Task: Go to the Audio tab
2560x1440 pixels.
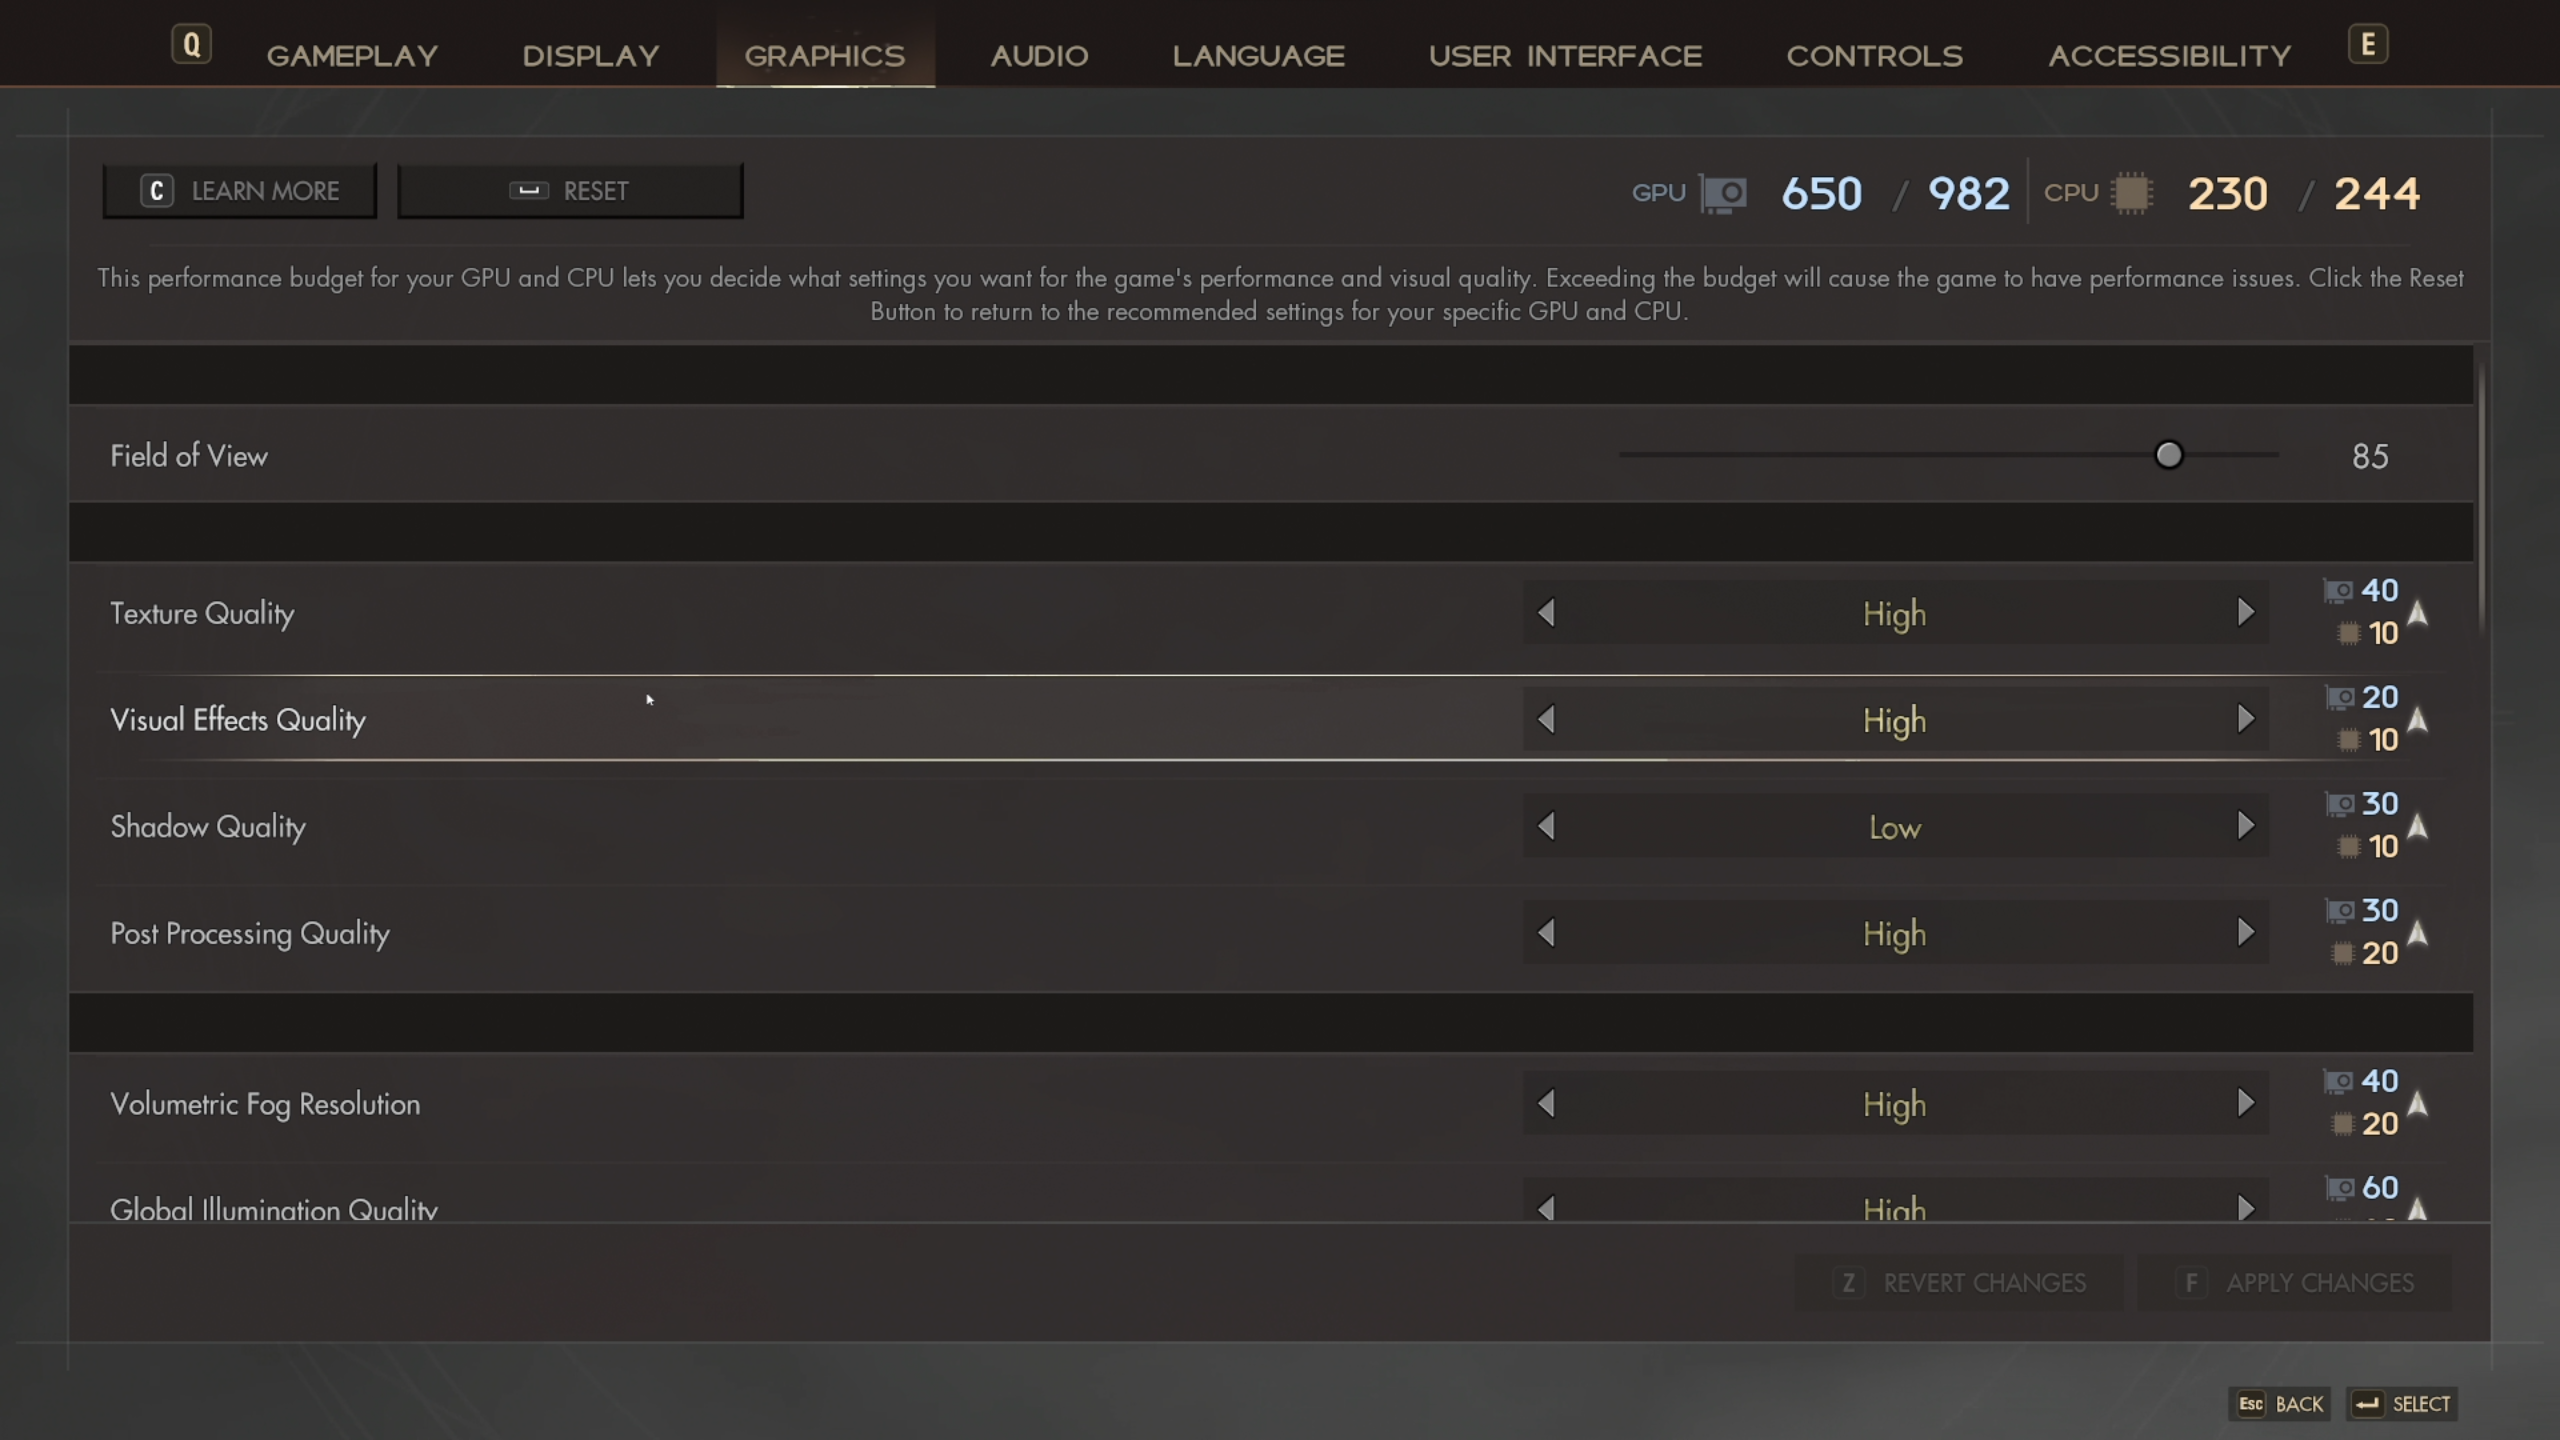Action: pyautogui.click(x=1039, y=56)
